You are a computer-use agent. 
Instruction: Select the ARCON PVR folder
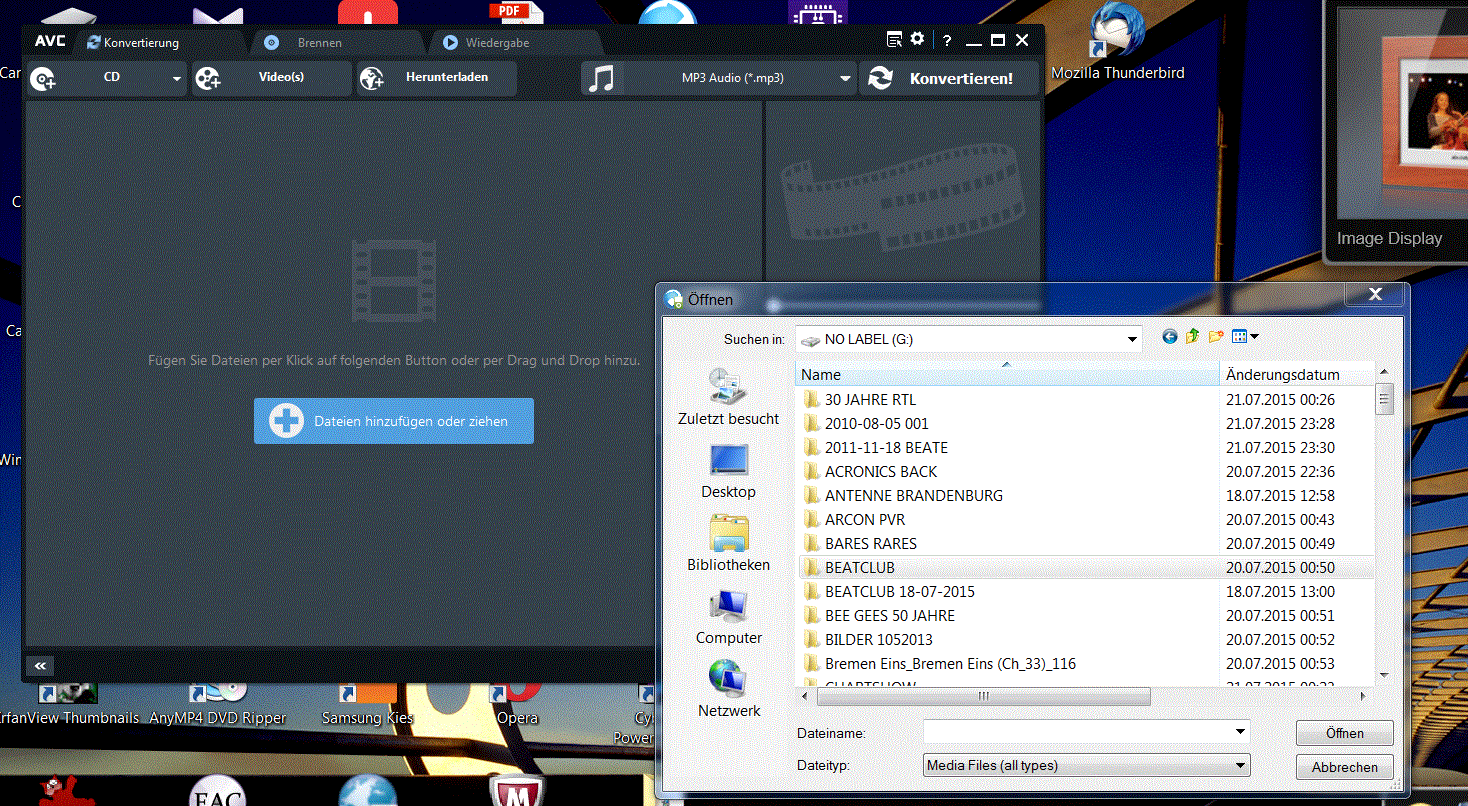pyautogui.click(x=864, y=520)
